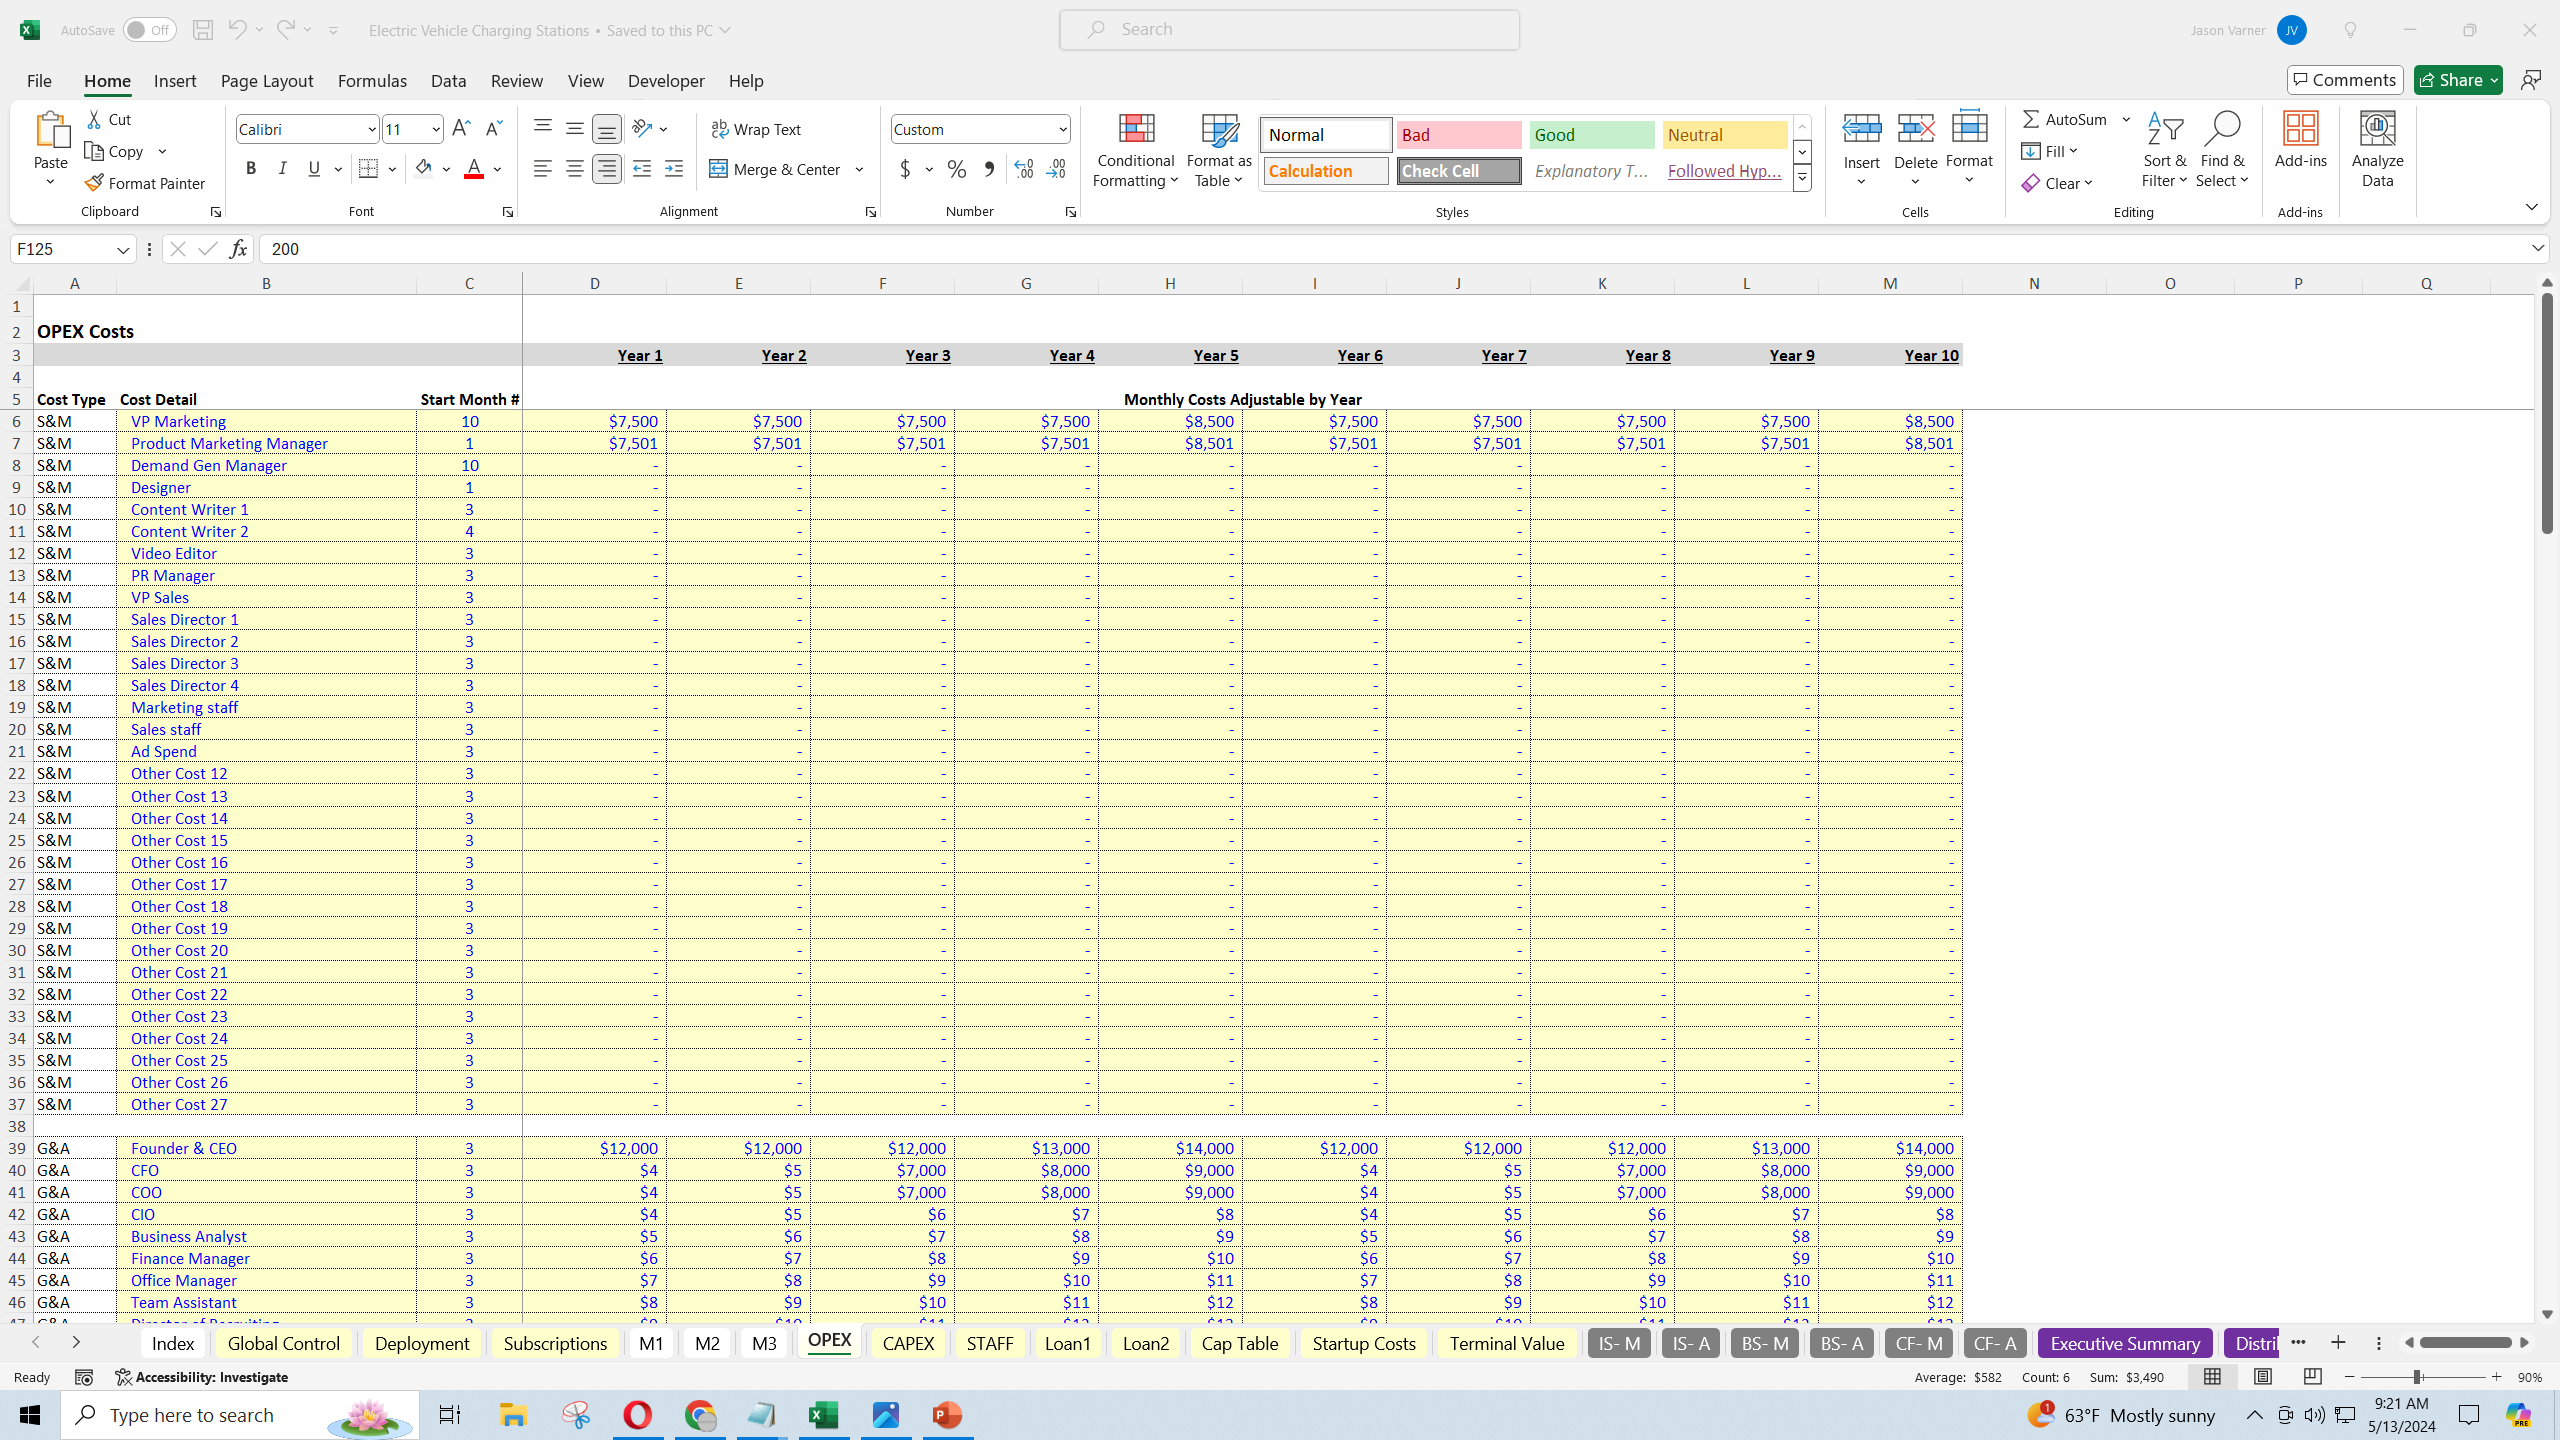This screenshot has width=2560, height=1440.
Task: Apply comma style format
Action: coord(989,169)
